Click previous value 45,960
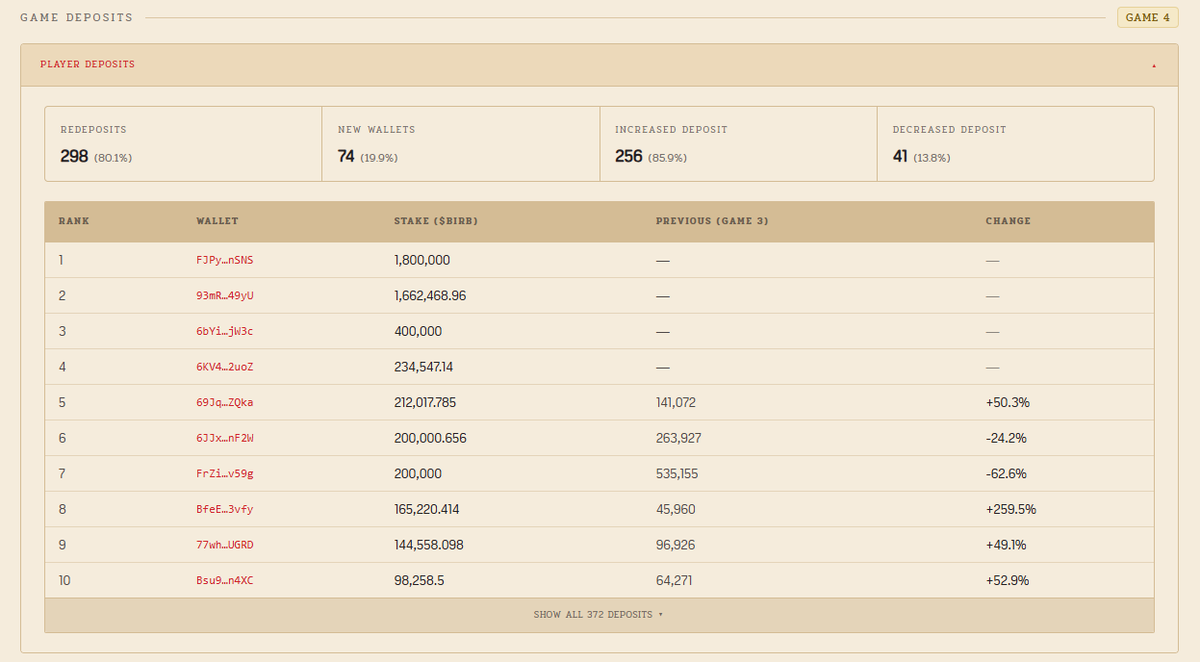This screenshot has width=1200, height=662. pos(676,509)
